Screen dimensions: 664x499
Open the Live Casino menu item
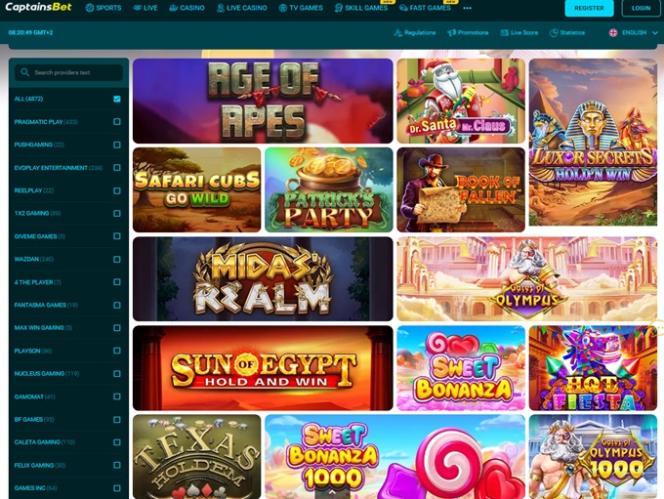[242, 8]
